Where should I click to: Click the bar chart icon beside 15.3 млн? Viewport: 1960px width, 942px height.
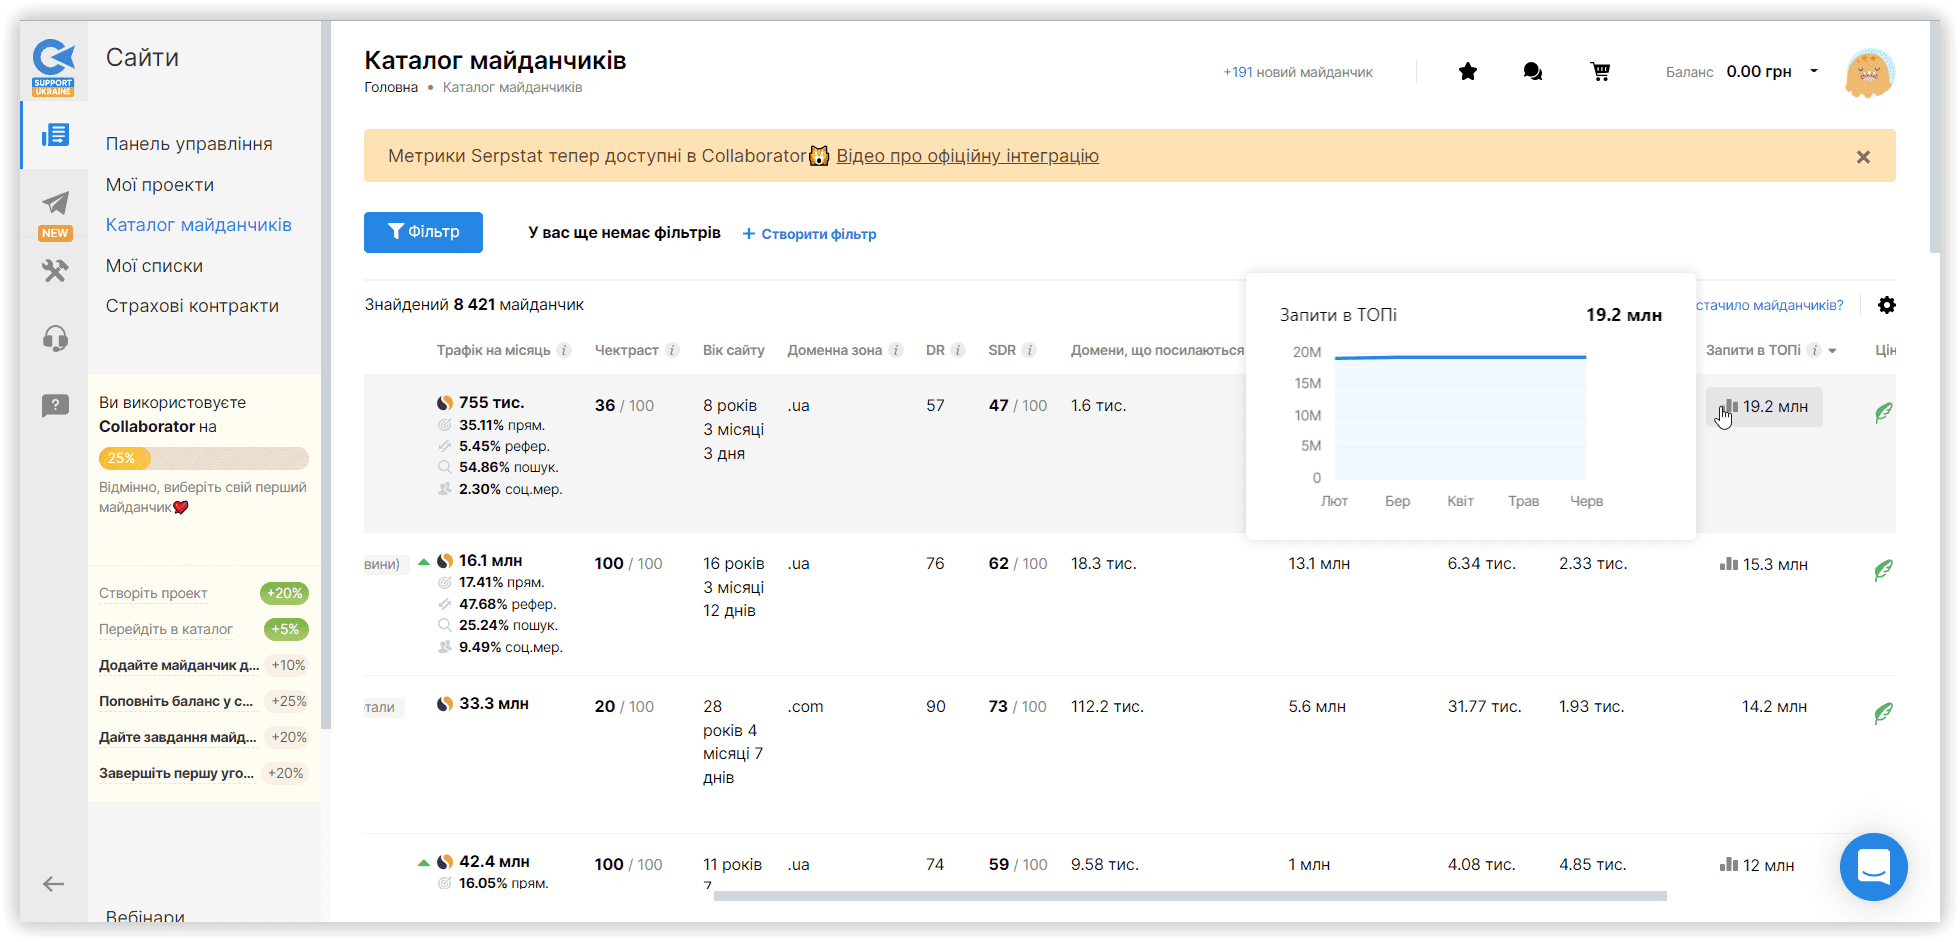tap(1729, 564)
